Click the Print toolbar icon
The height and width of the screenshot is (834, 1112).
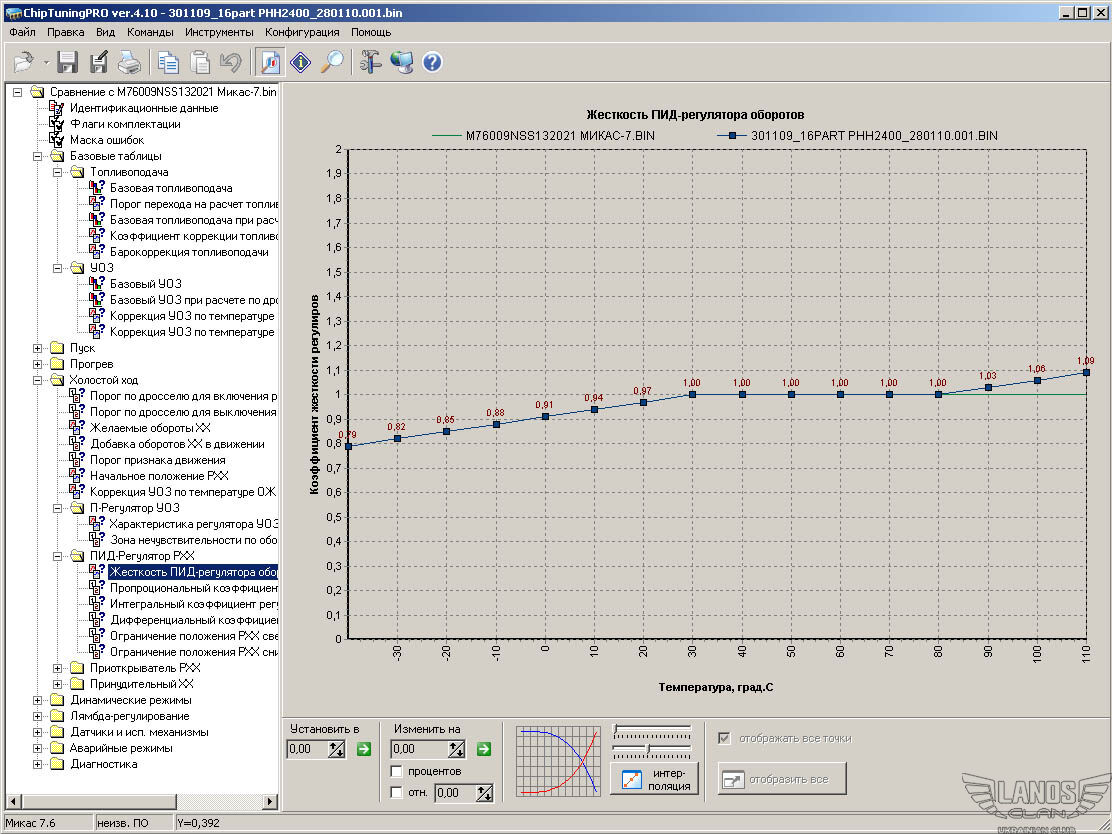130,62
